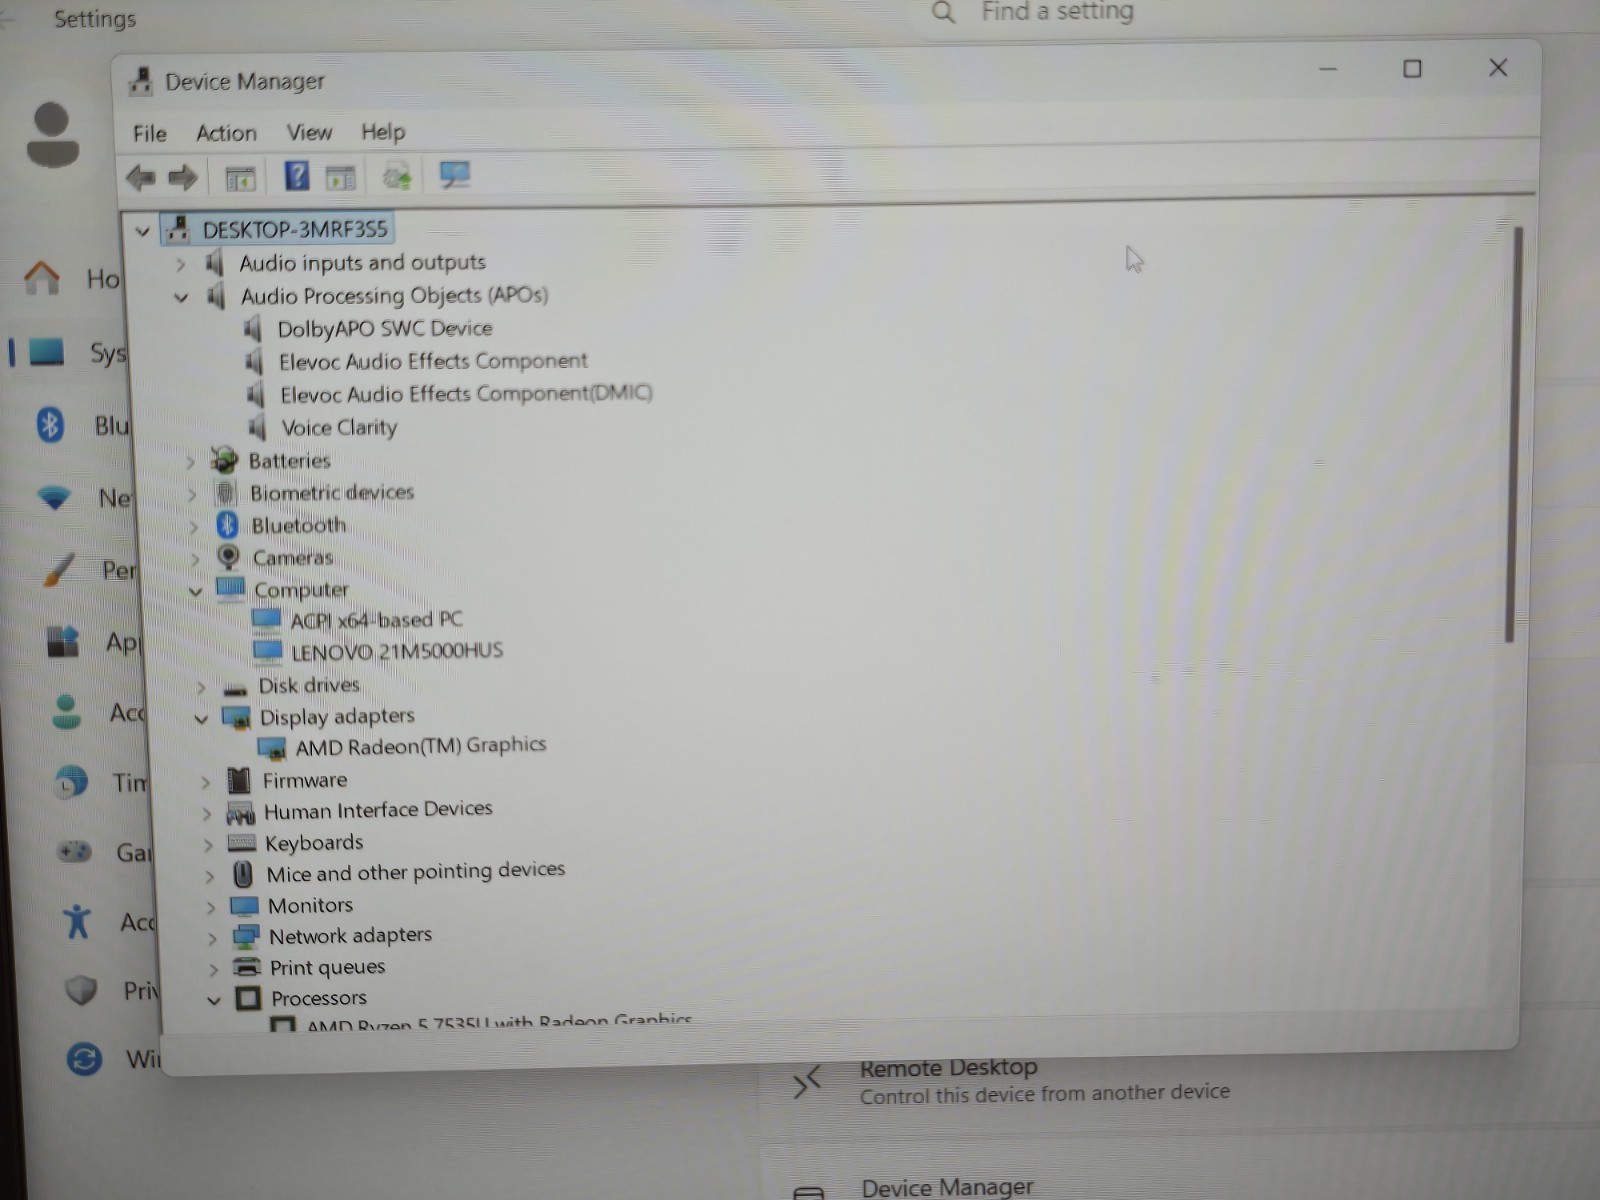Click the Print queues printer icon

246,967
